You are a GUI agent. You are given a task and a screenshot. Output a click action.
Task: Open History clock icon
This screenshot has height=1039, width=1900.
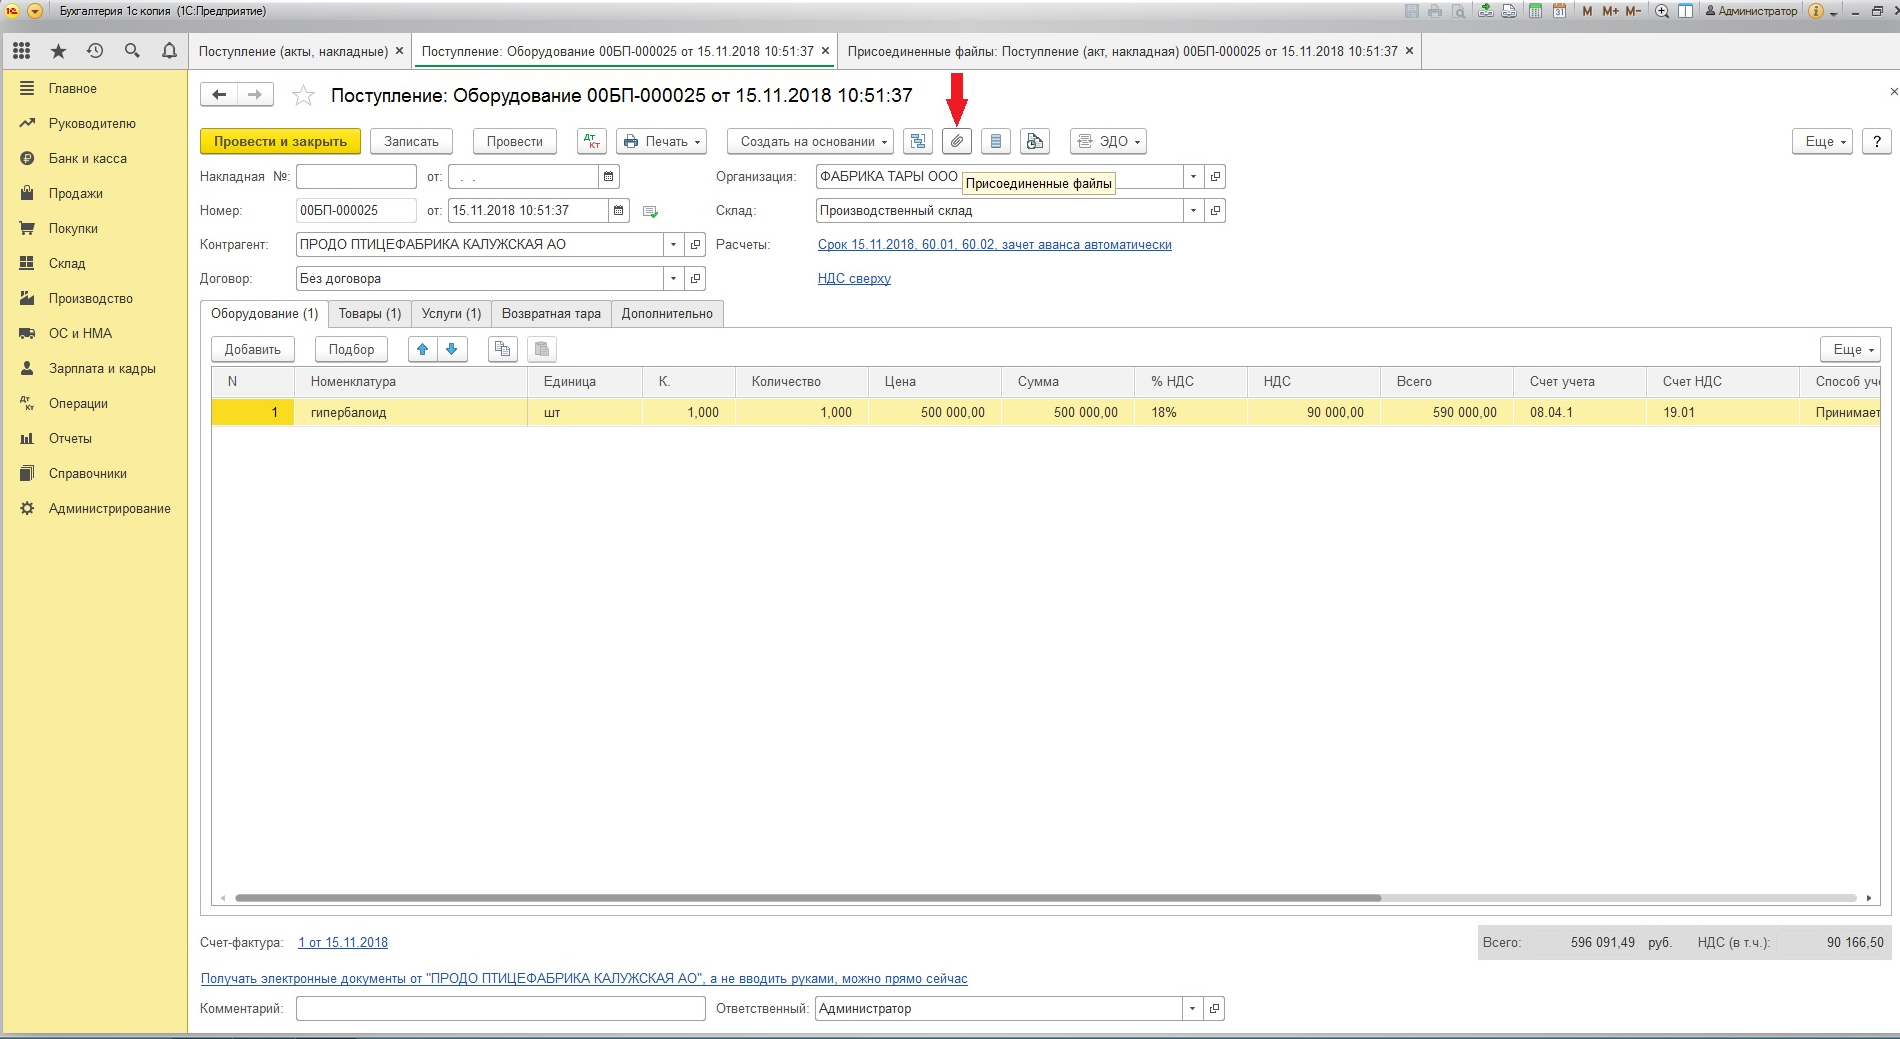[x=95, y=51]
